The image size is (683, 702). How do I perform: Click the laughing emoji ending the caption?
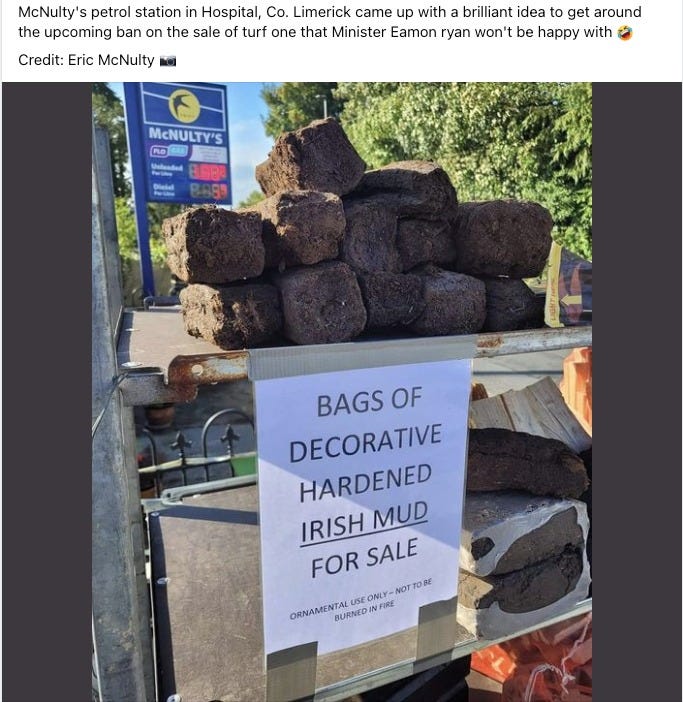tap(625, 33)
